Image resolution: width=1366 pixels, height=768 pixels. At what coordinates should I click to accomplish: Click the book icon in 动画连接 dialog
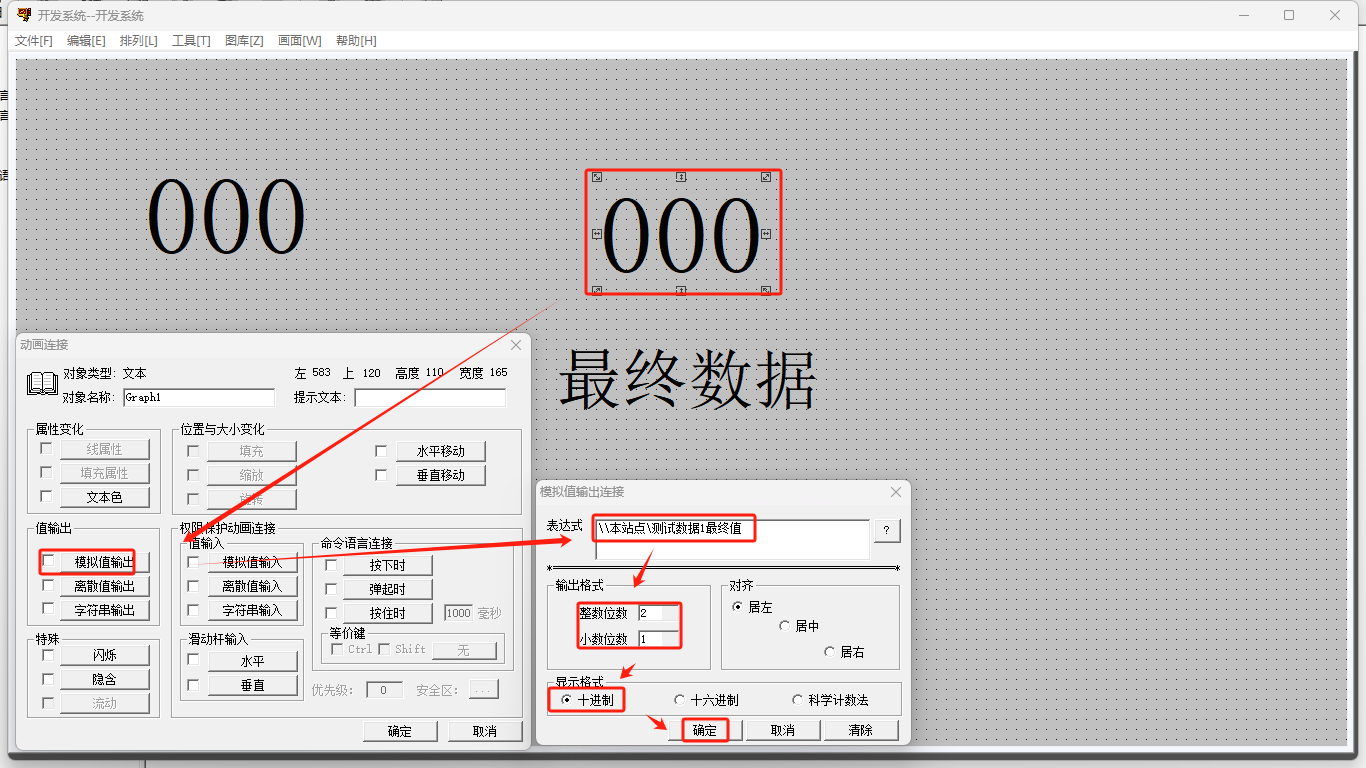42,384
